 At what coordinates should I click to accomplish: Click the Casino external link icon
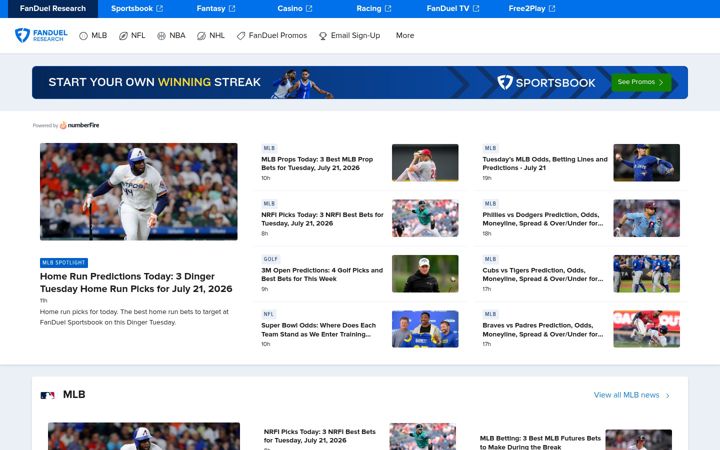click(309, 9)
